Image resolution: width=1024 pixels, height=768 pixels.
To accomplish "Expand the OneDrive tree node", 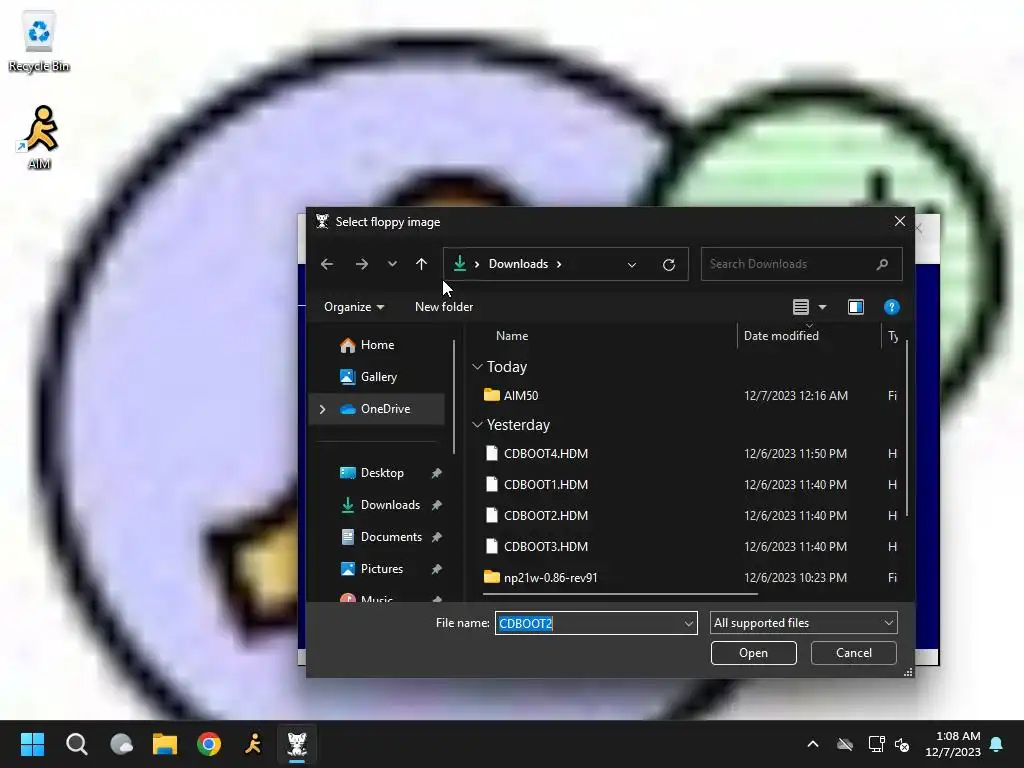I will click(323, 409).
